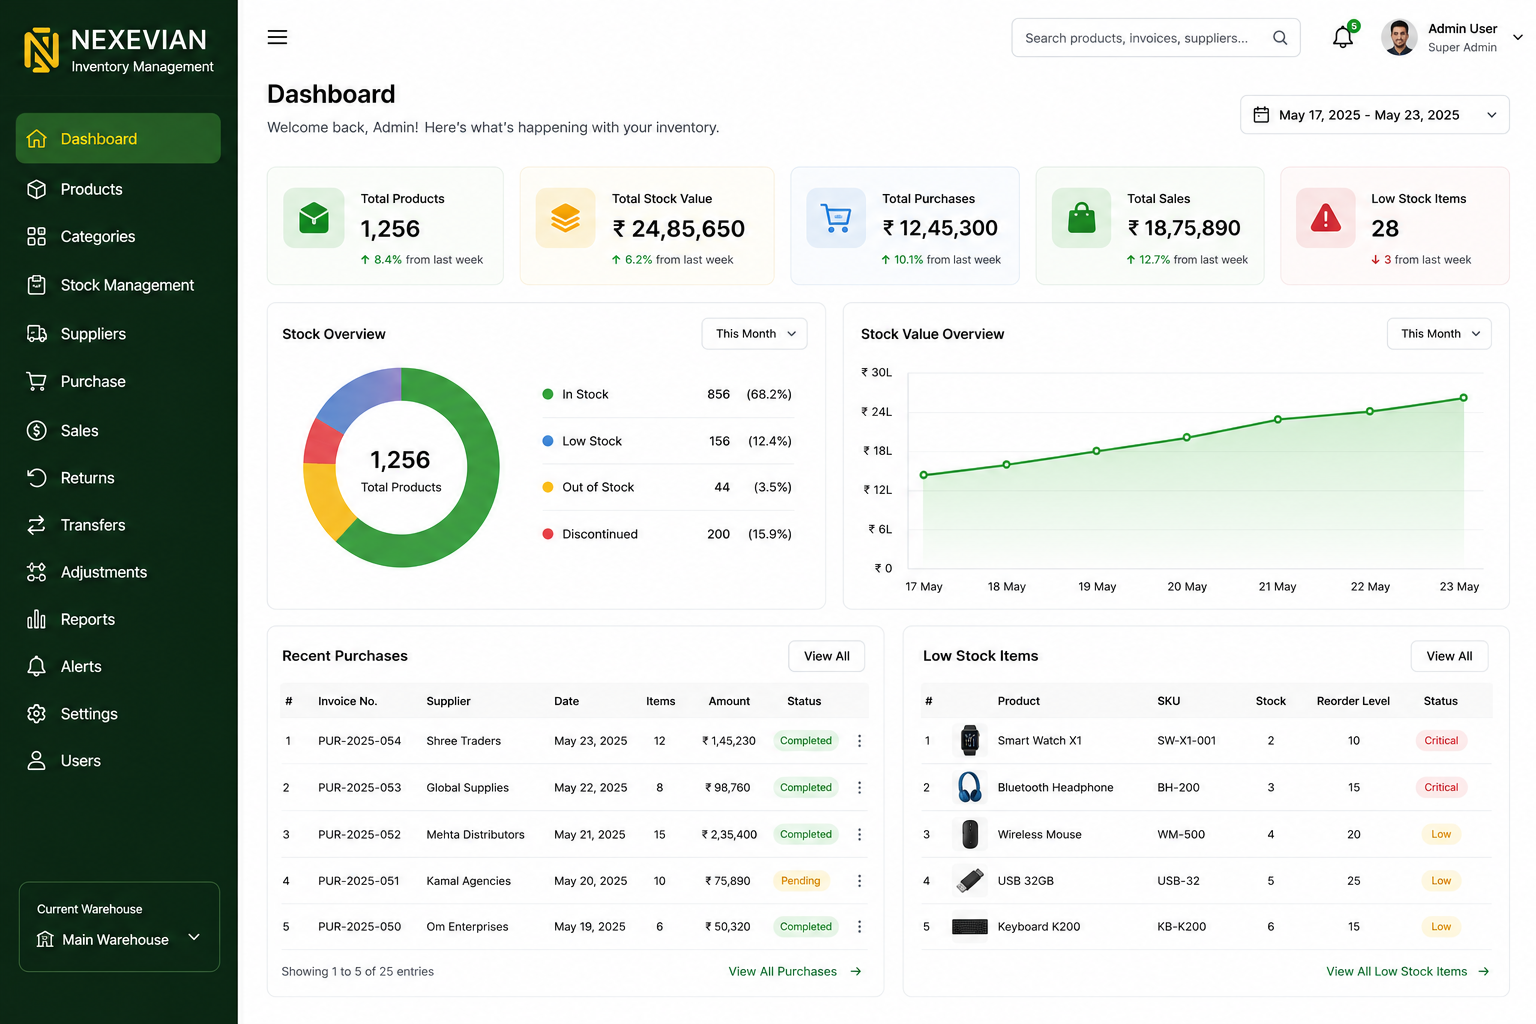This screenshot has width=1536, height=1024.
Task: Go to Products in the sidebar
Action: click(x=118, y=189)
